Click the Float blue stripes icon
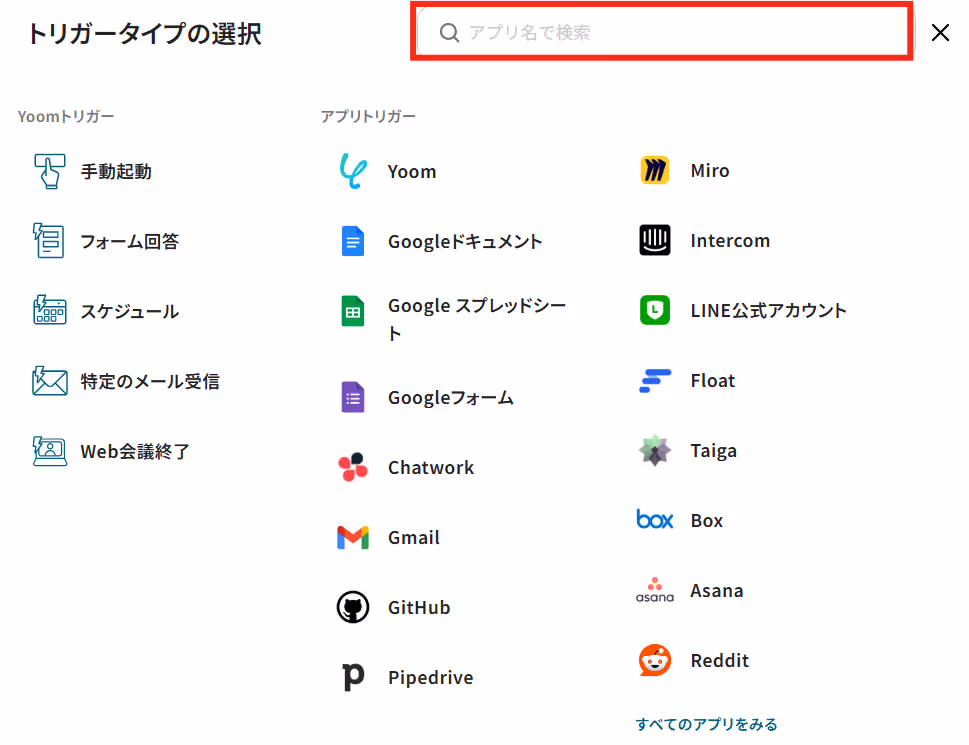This screenshot has width=969, height=745. 655,381
